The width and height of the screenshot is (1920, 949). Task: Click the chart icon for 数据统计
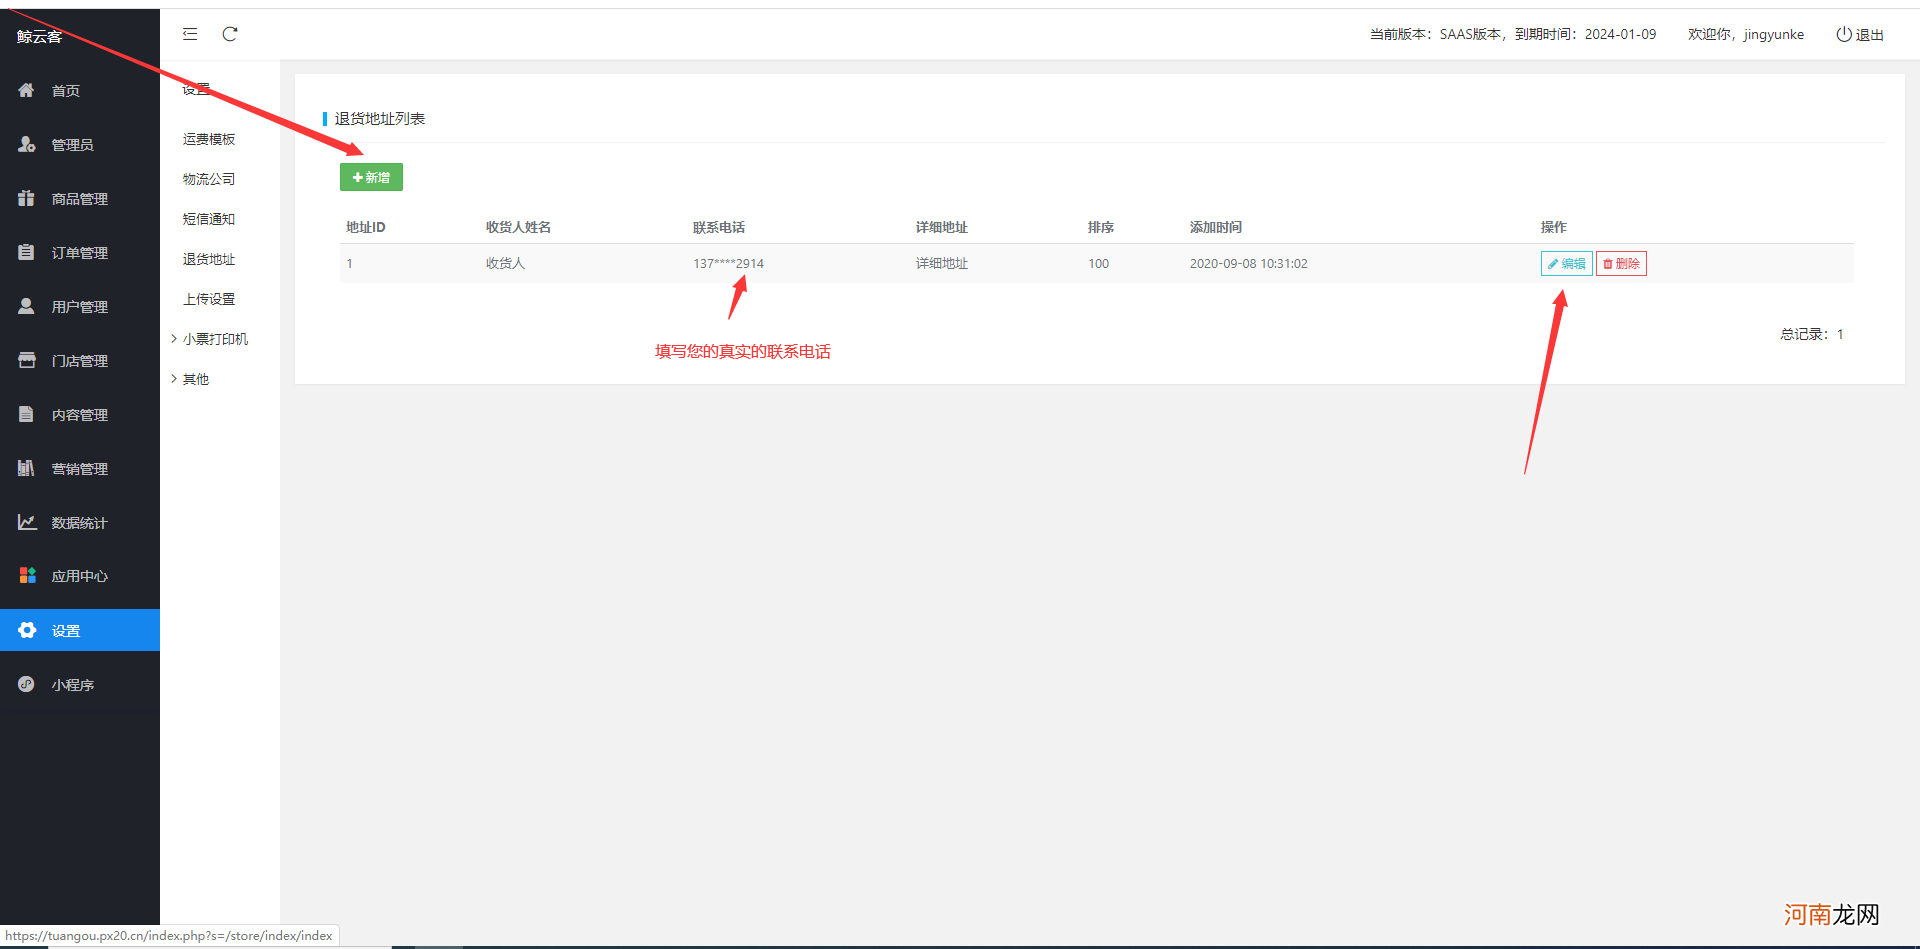pyautogui.click(x=27, y=522)
